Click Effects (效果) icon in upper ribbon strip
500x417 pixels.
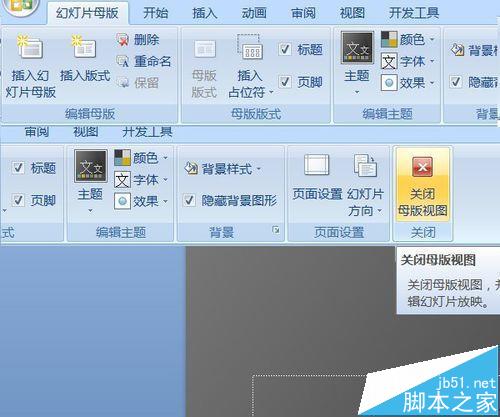389,83
